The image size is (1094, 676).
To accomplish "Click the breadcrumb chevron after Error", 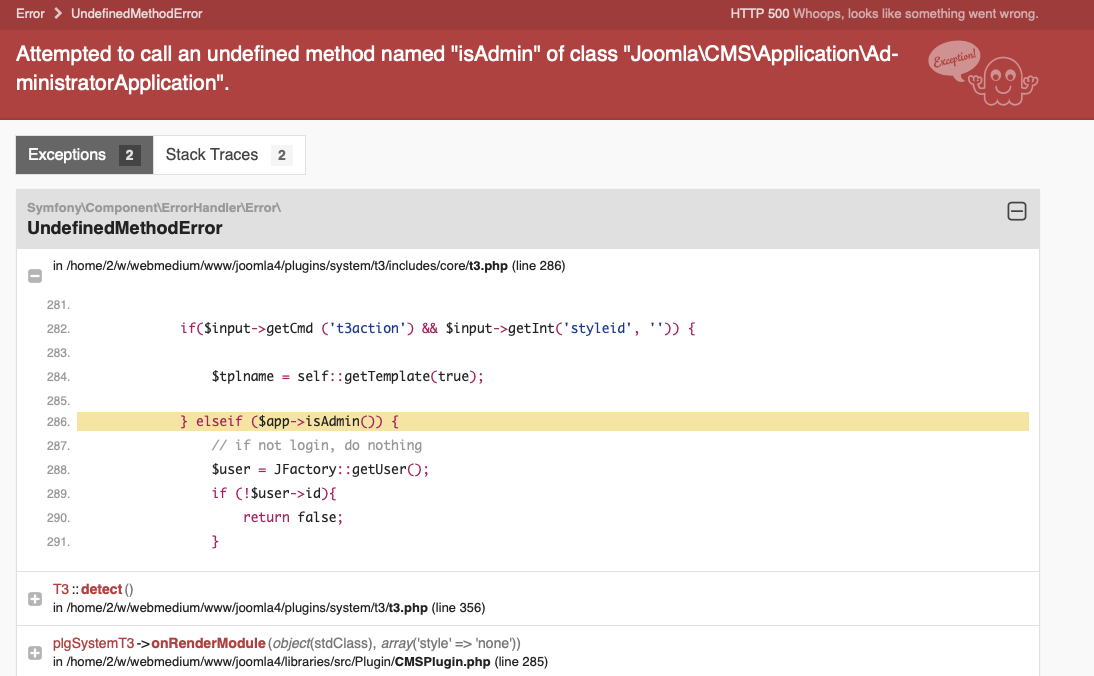I will point(58,14).
